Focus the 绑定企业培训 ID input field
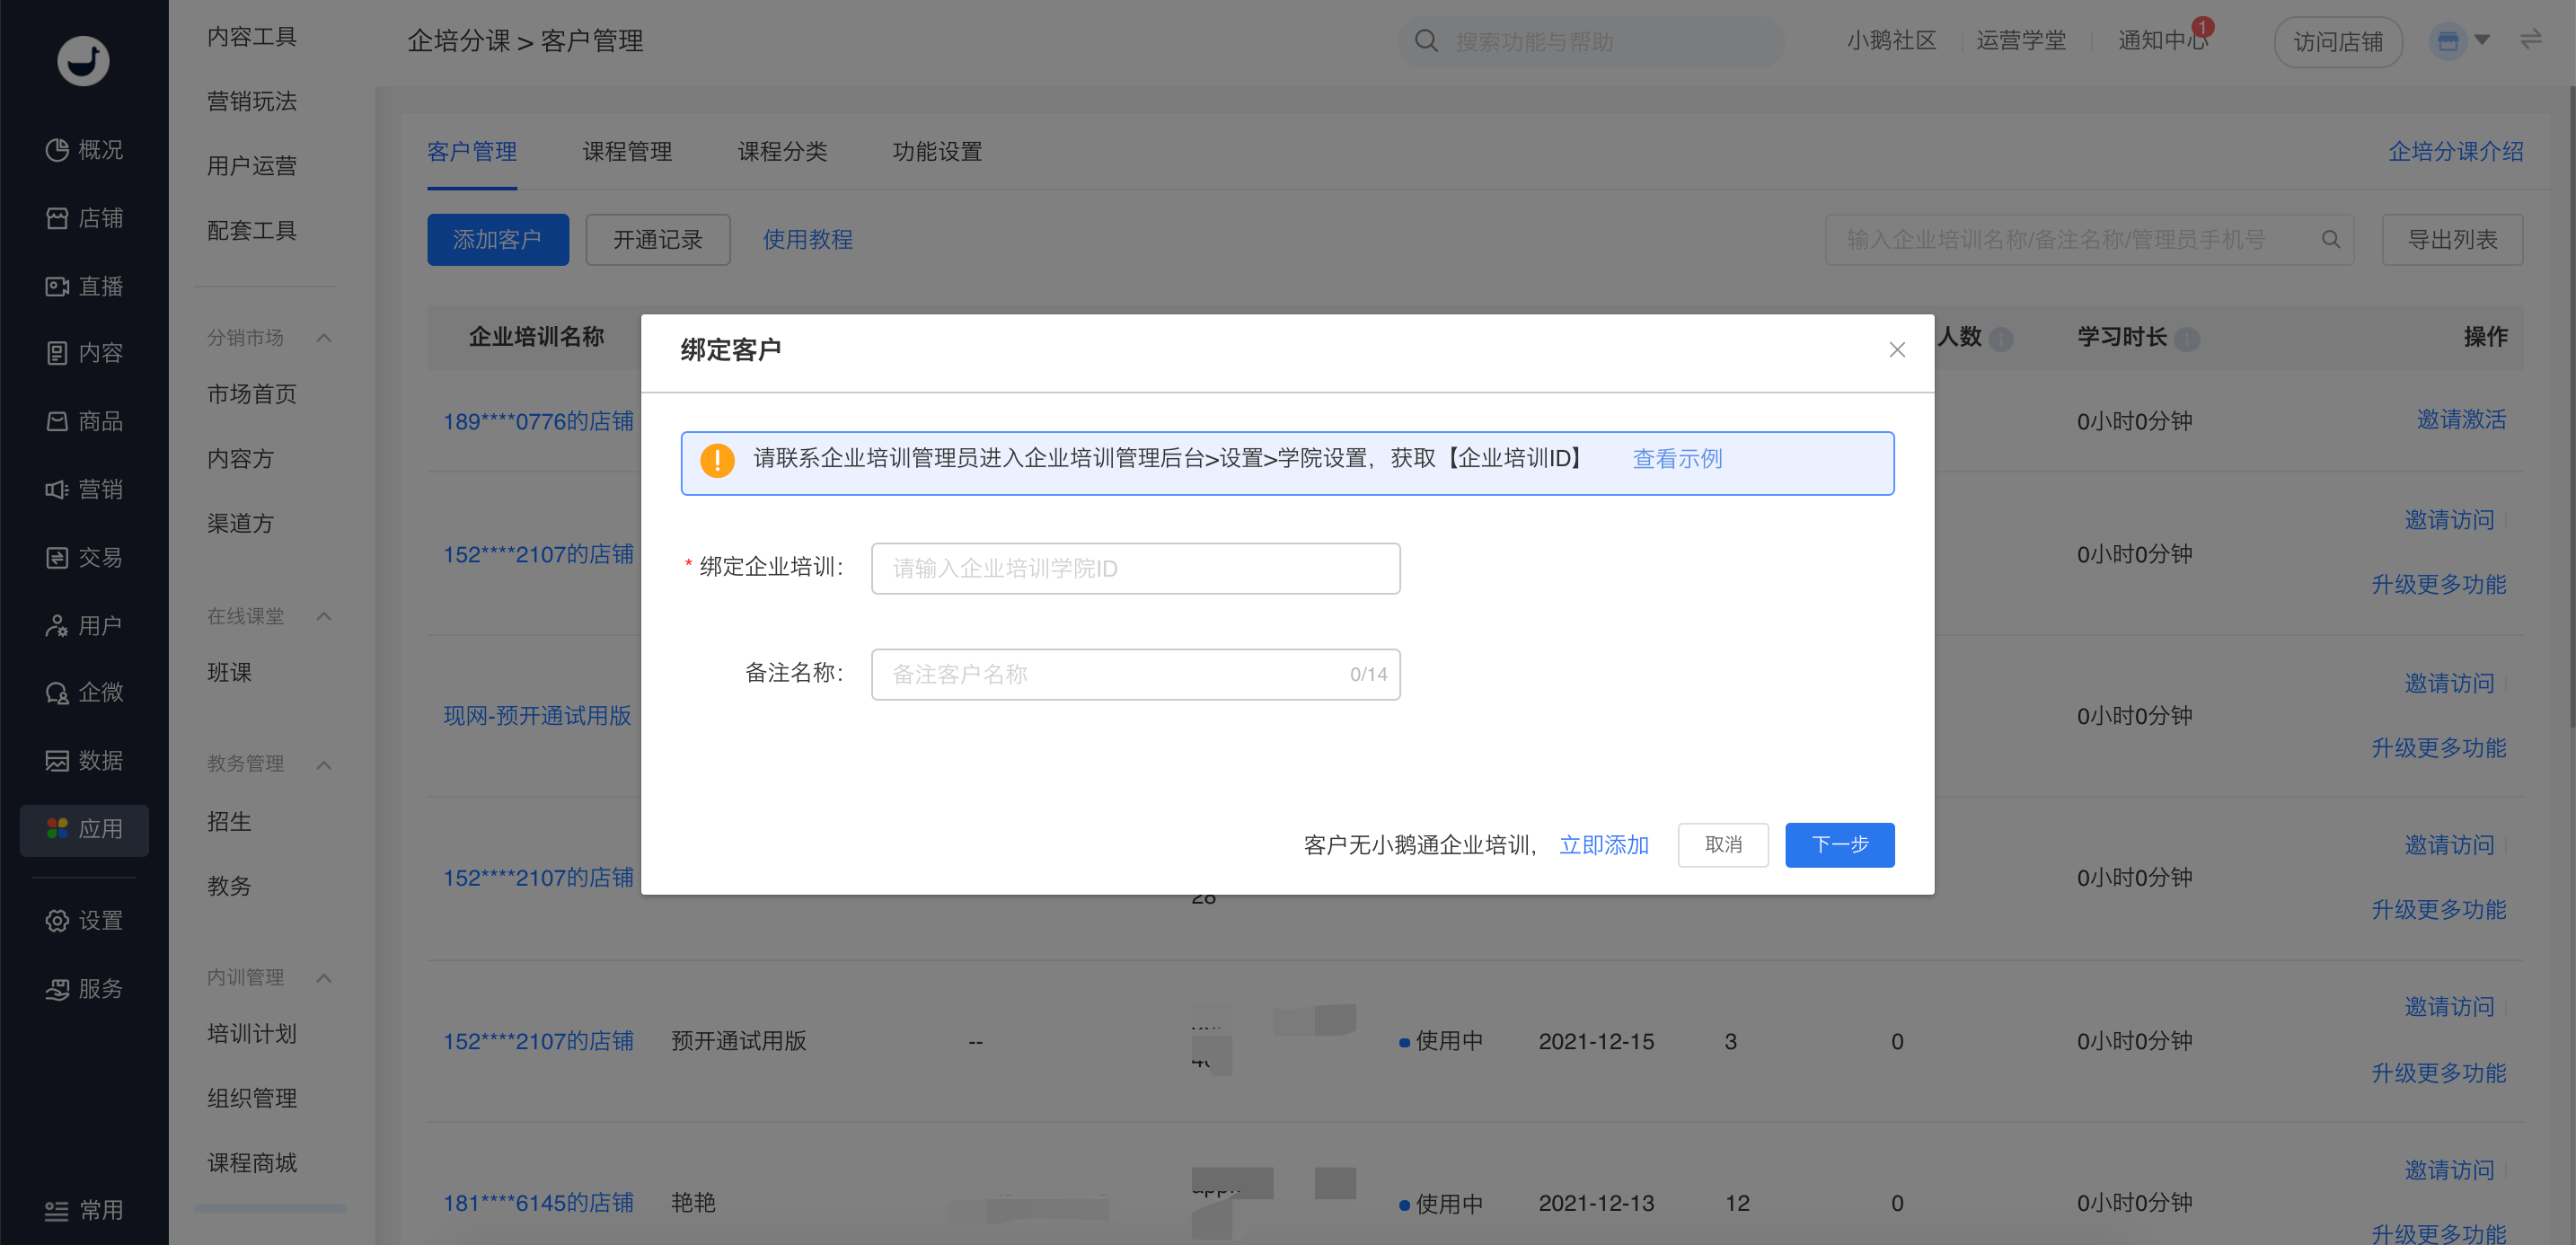 [x=1135, y=569]
